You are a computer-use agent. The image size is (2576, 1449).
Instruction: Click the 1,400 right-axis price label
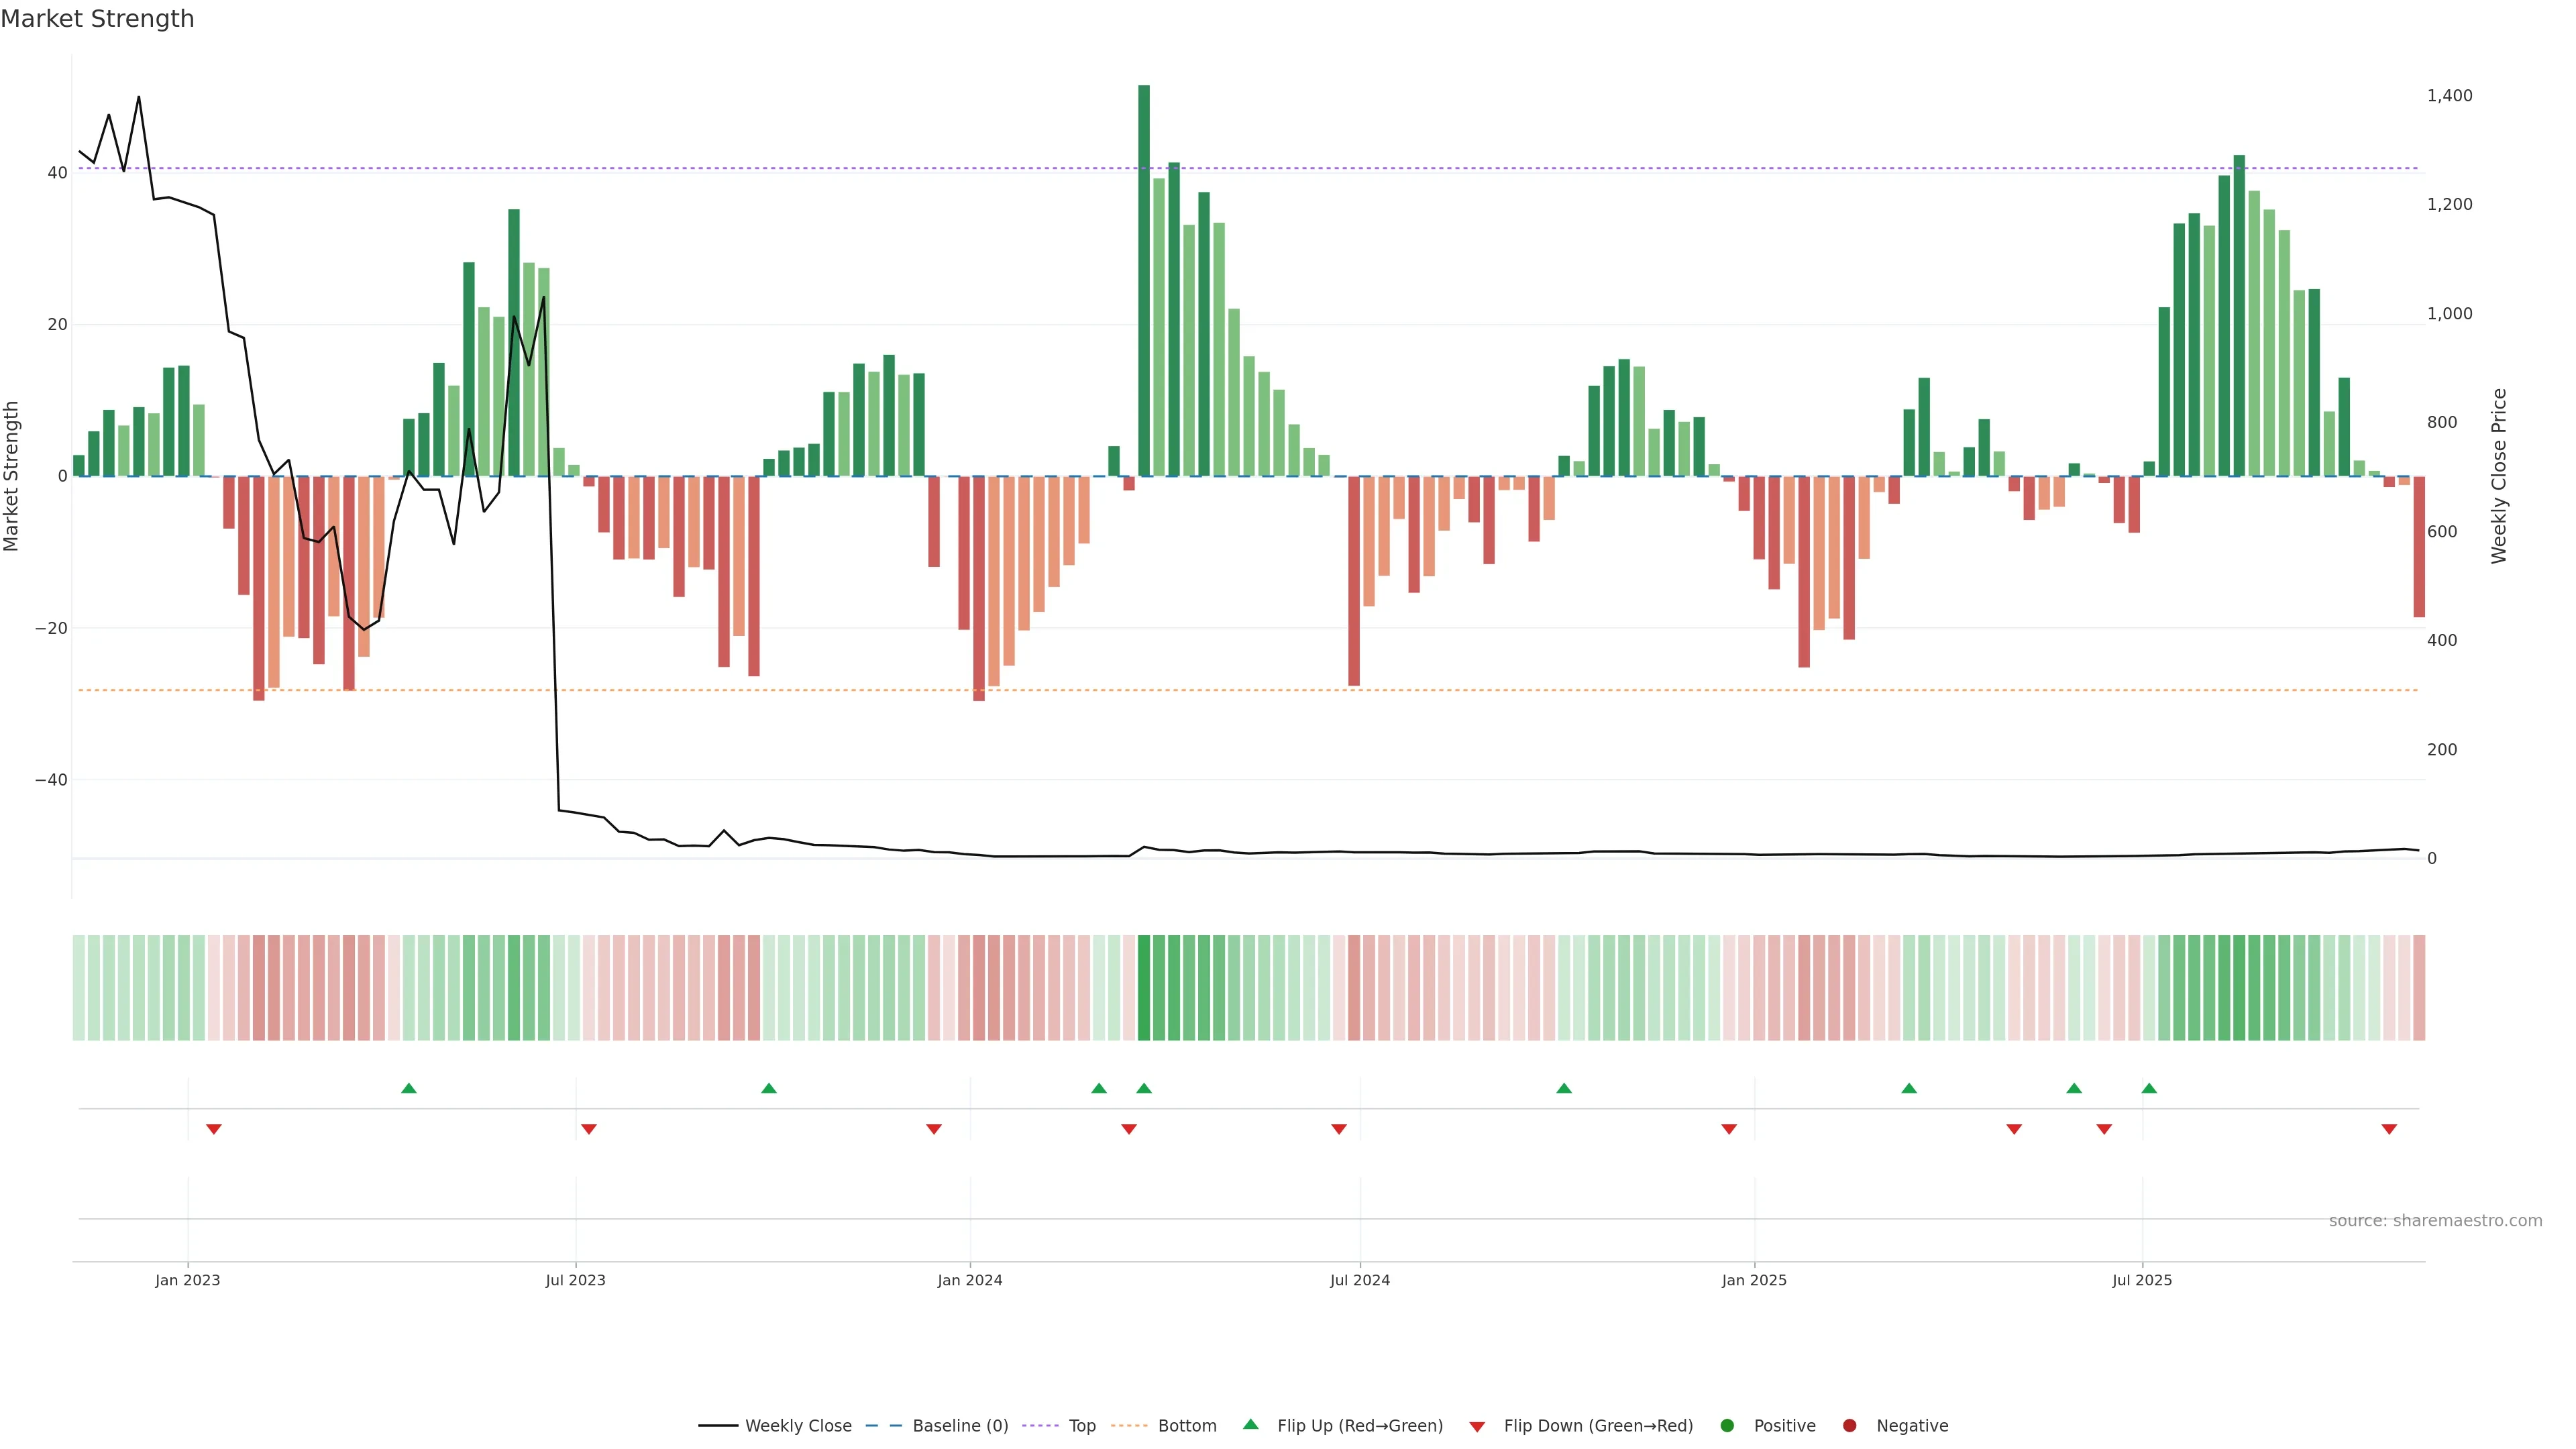(2449, 96)
